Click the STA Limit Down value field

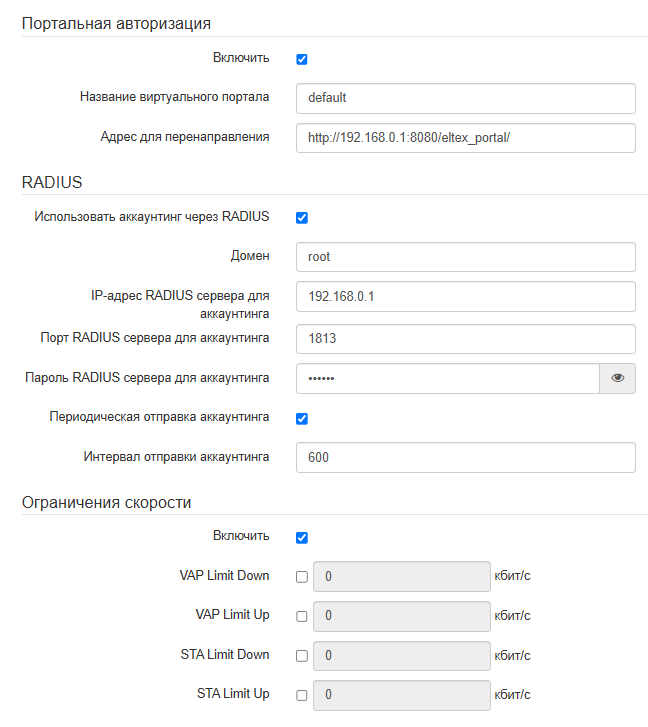(401, 656)
